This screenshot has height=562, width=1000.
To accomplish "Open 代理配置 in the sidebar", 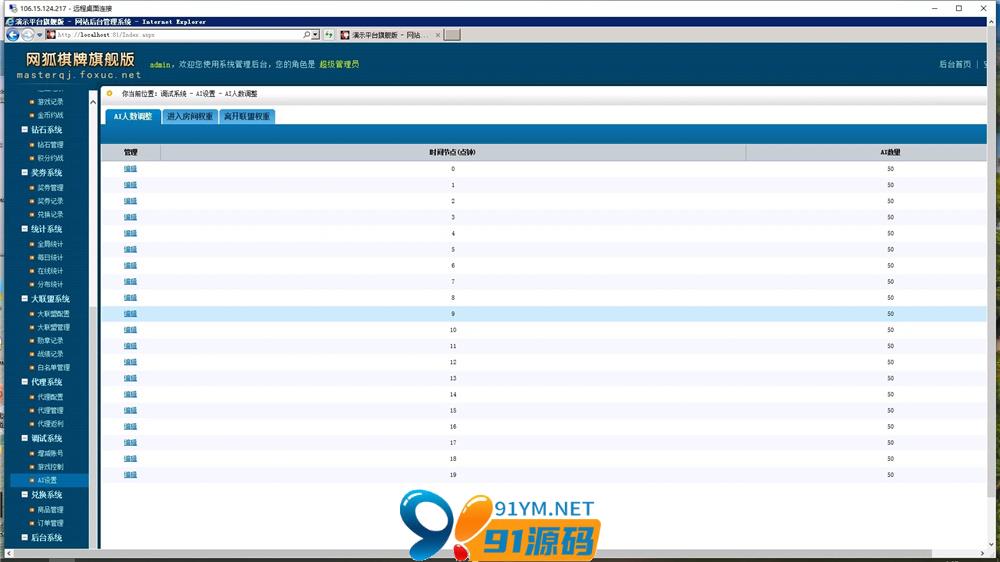I will pos(50,397).
